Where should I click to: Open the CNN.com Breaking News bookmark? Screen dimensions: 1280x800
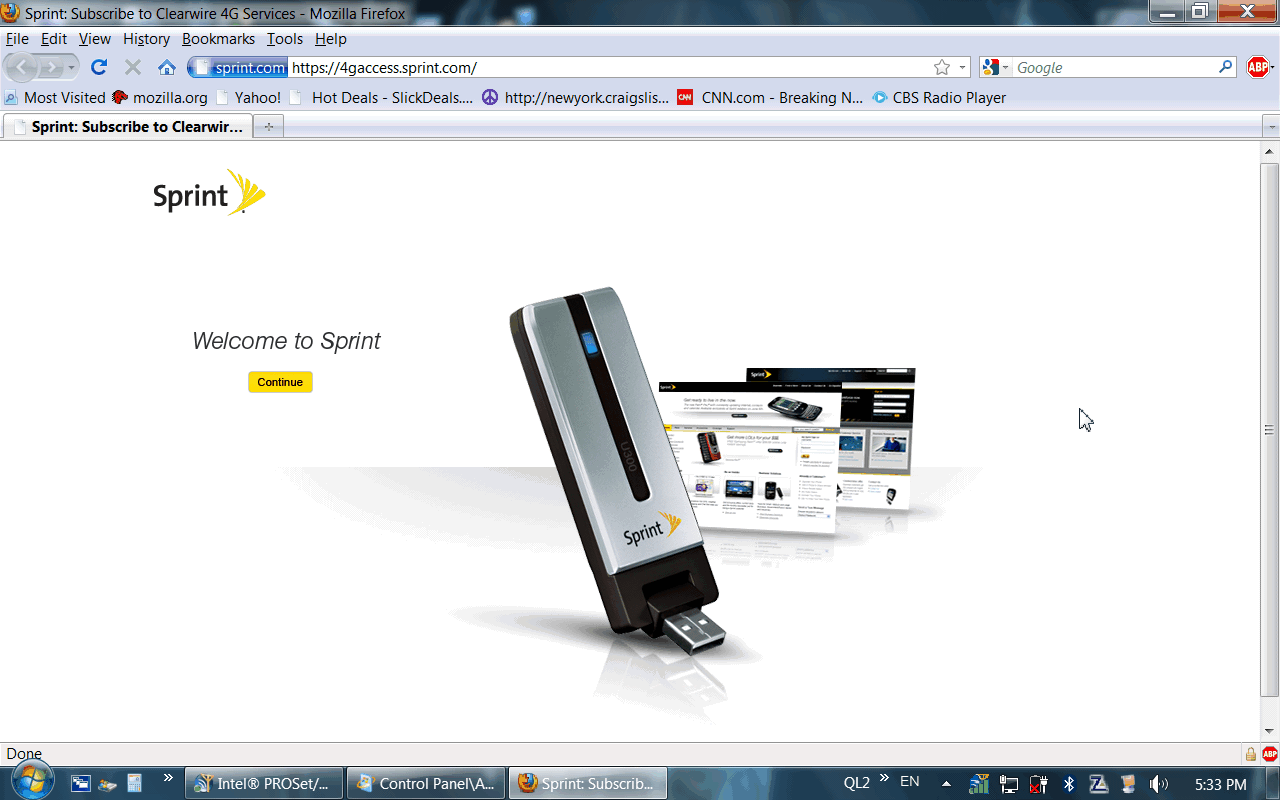tap(770, 97)
